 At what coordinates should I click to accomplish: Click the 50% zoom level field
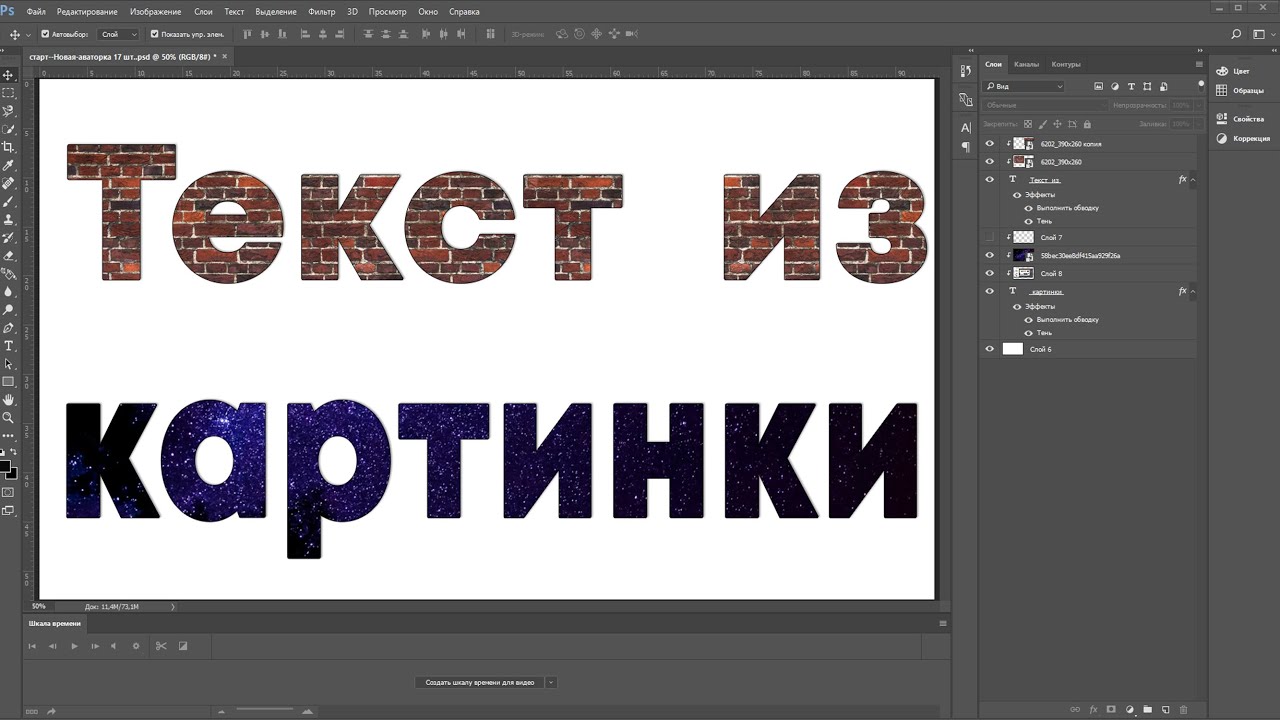39,606
